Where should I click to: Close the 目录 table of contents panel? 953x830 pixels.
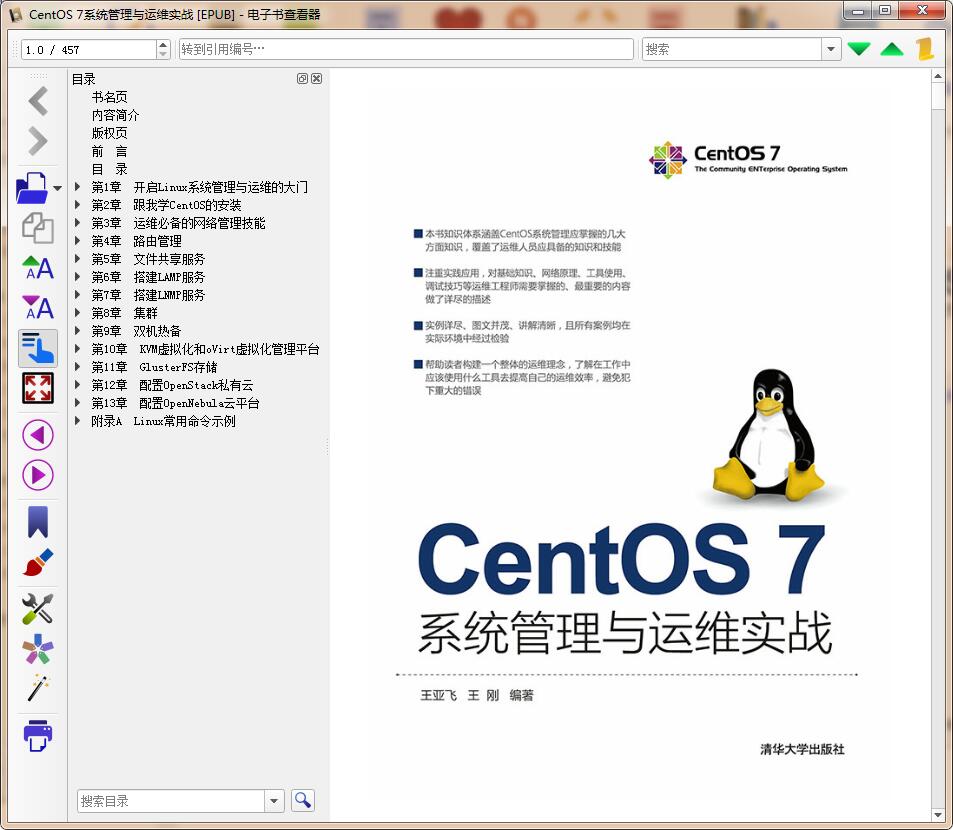click(x=317, y=78)
